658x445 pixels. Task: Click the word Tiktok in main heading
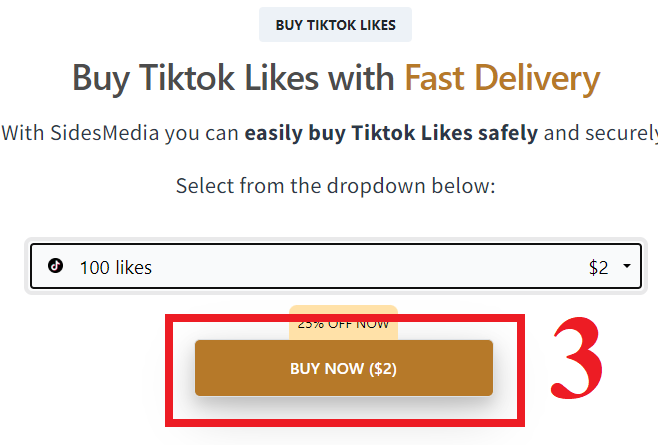point(186,78)
